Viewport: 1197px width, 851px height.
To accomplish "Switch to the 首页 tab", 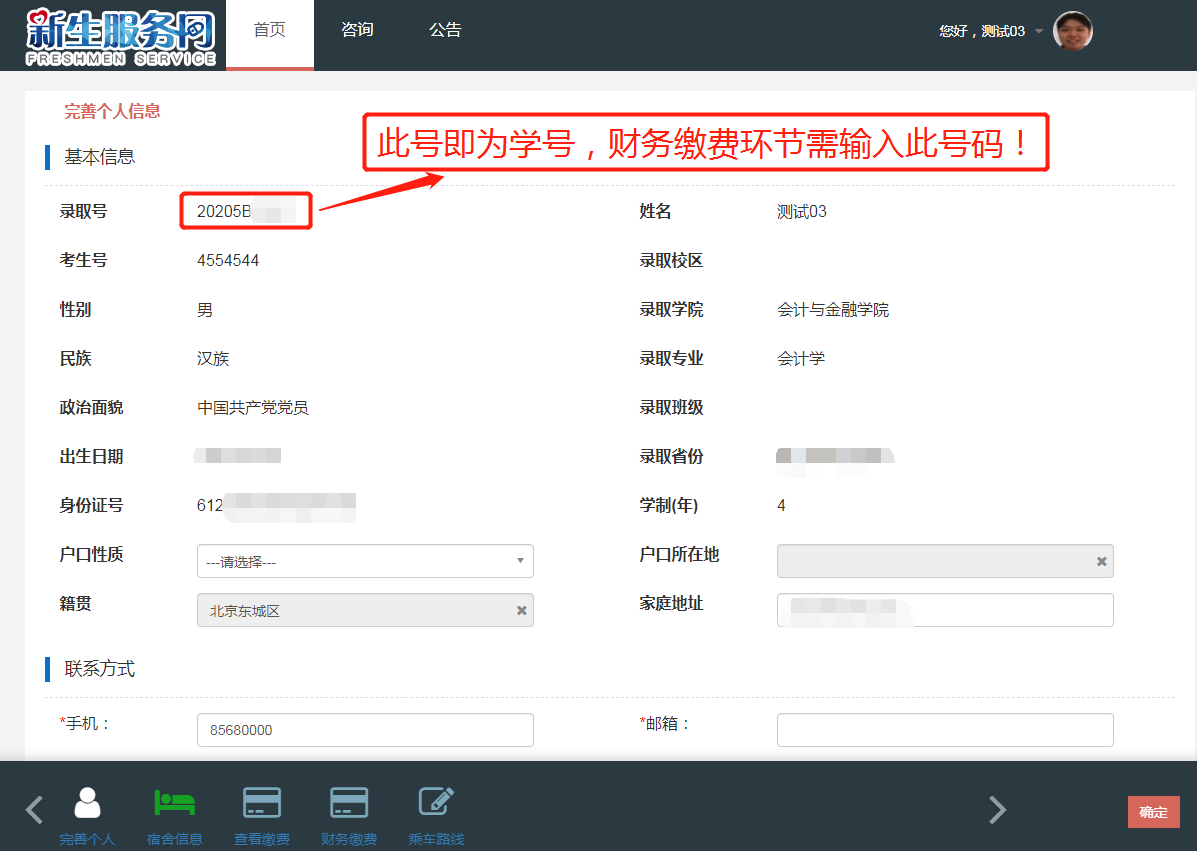I will 269,31.
